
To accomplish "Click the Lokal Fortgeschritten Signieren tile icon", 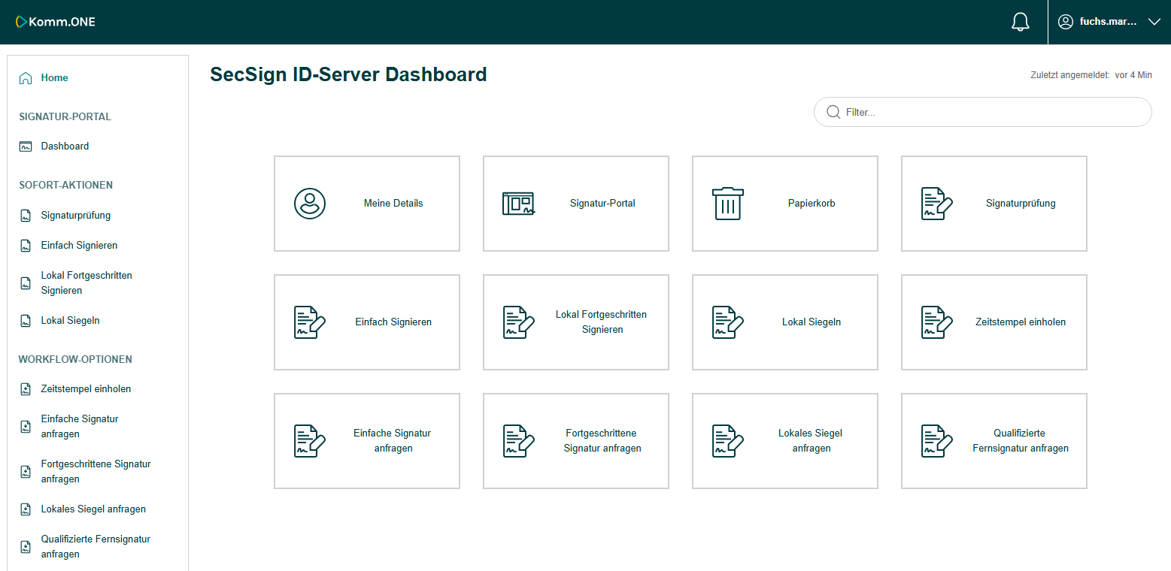I will 518,322.
